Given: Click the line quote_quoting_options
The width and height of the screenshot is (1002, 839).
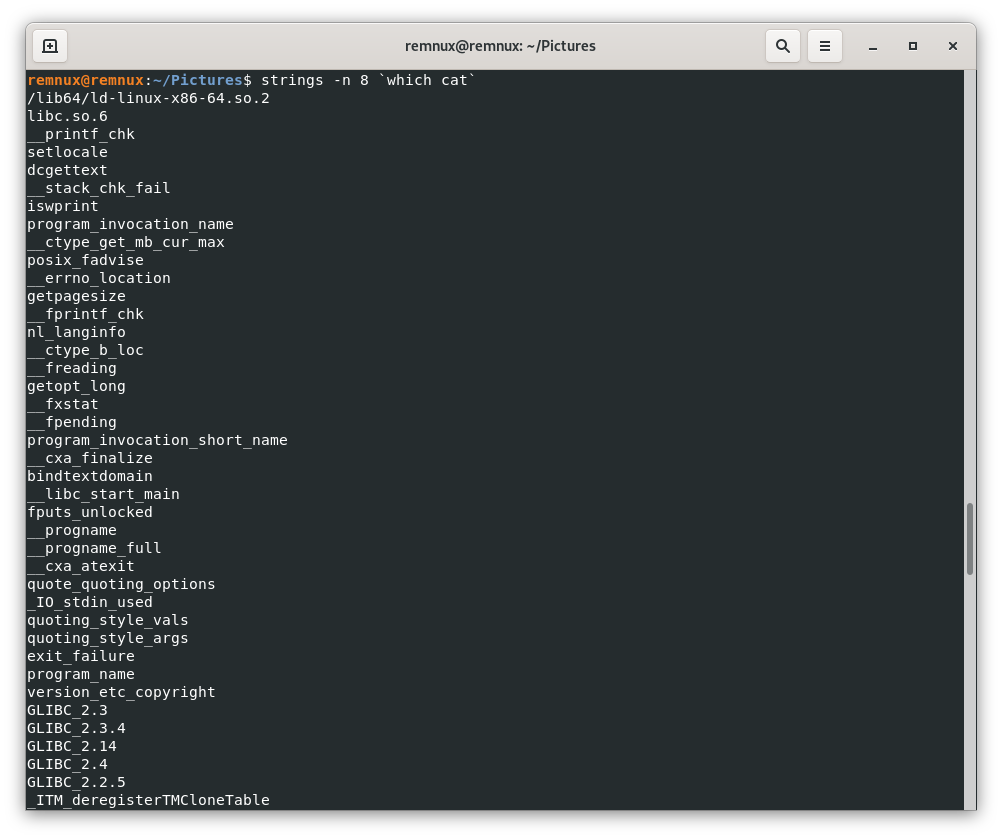Looking at the screenshot, I should (121, 584).
